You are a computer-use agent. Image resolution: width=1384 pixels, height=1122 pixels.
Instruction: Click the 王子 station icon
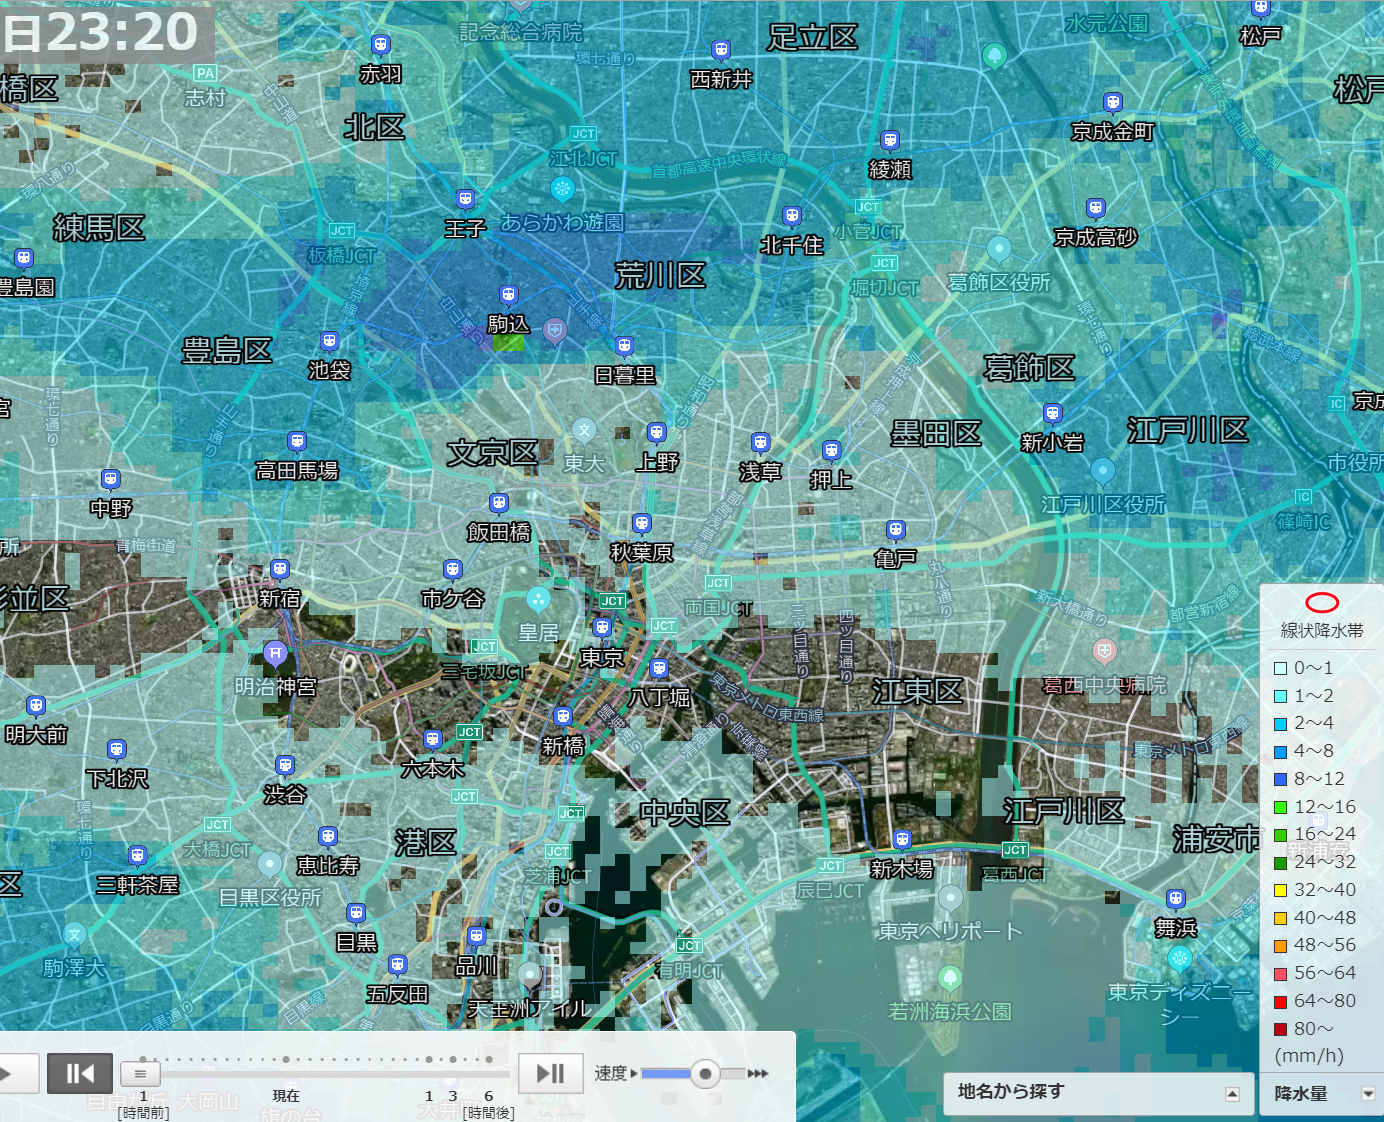tap(465, 199)
